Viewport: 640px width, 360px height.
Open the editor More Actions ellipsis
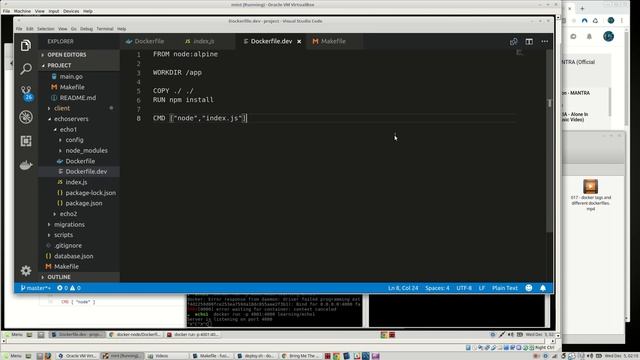544,41
